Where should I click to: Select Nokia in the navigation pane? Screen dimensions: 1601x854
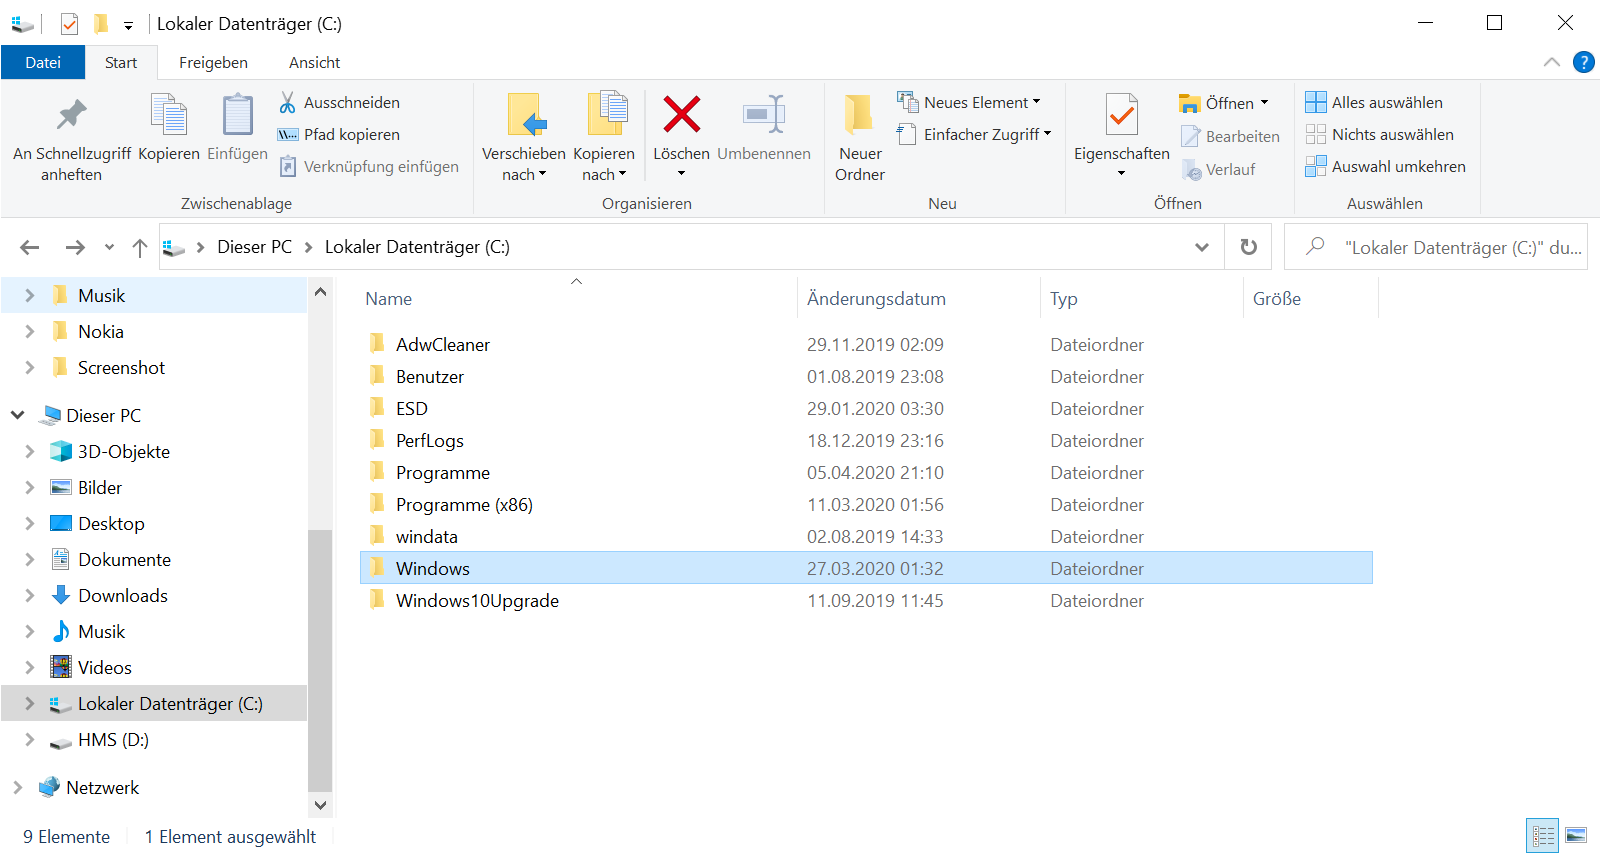[x=101, y=331]
